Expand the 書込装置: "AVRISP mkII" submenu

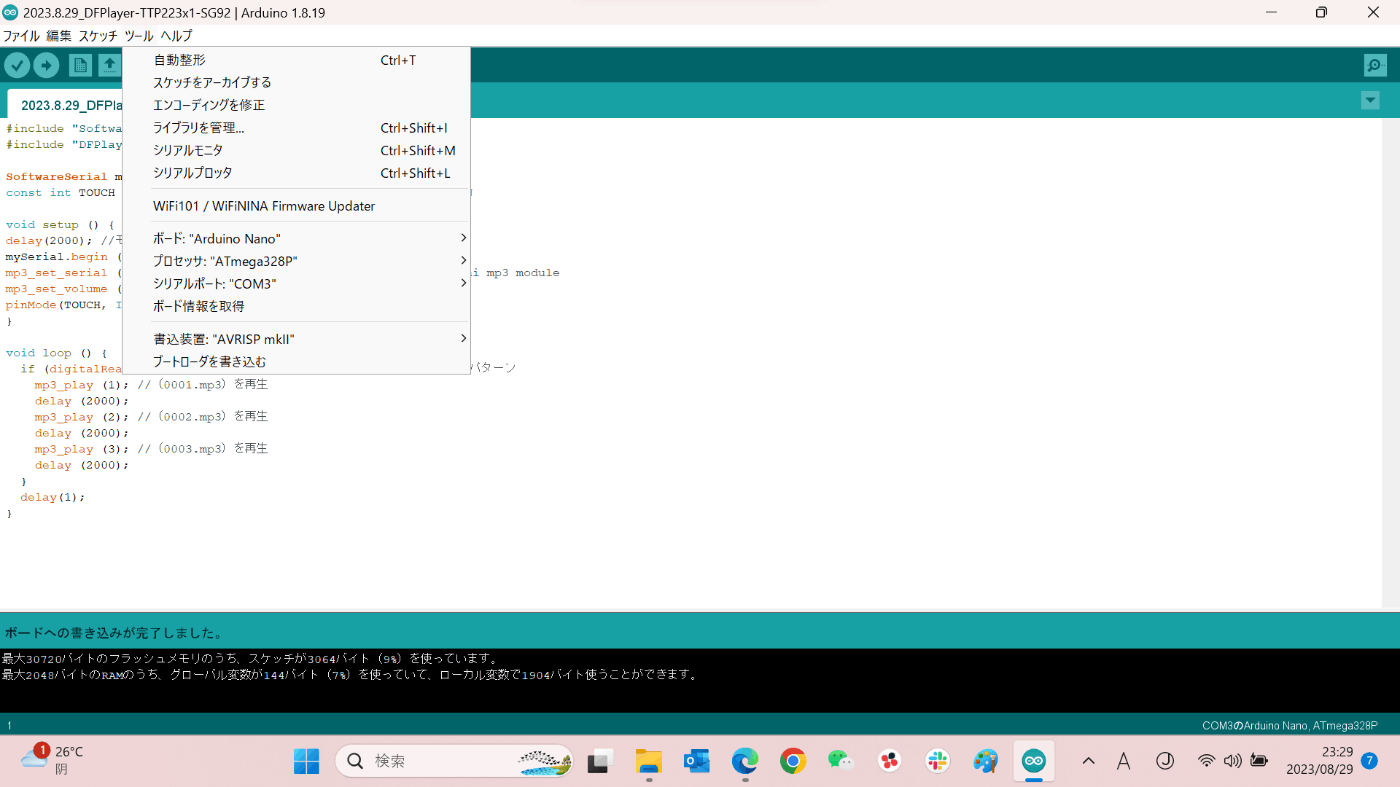tap(296, 339)
